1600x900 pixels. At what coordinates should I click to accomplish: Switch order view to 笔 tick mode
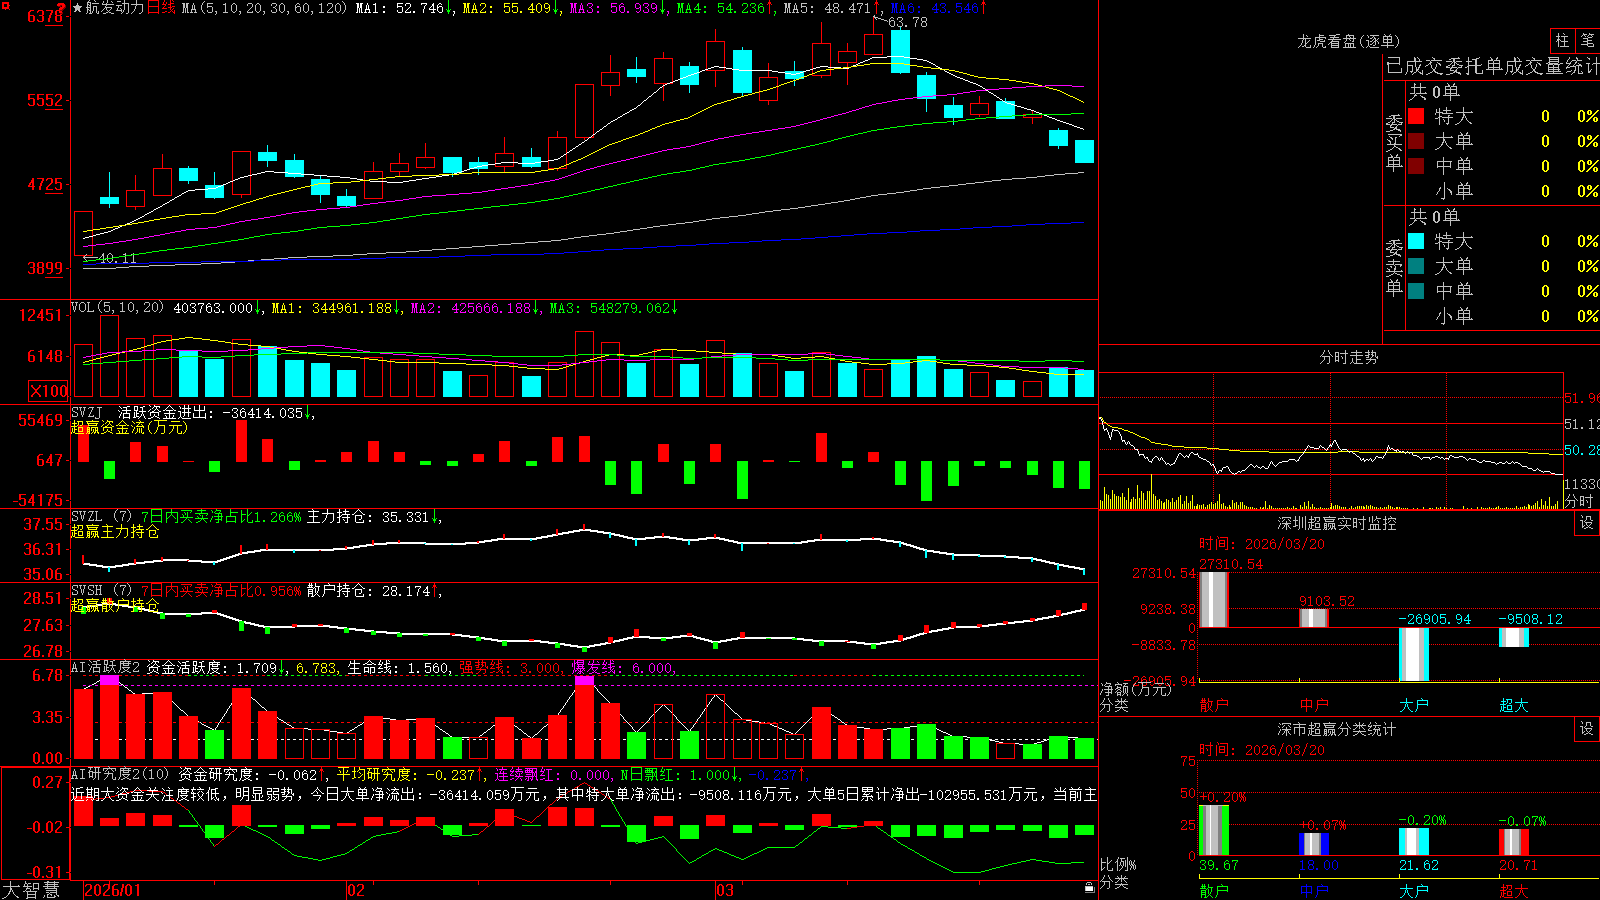click(x=1587, y=41)
